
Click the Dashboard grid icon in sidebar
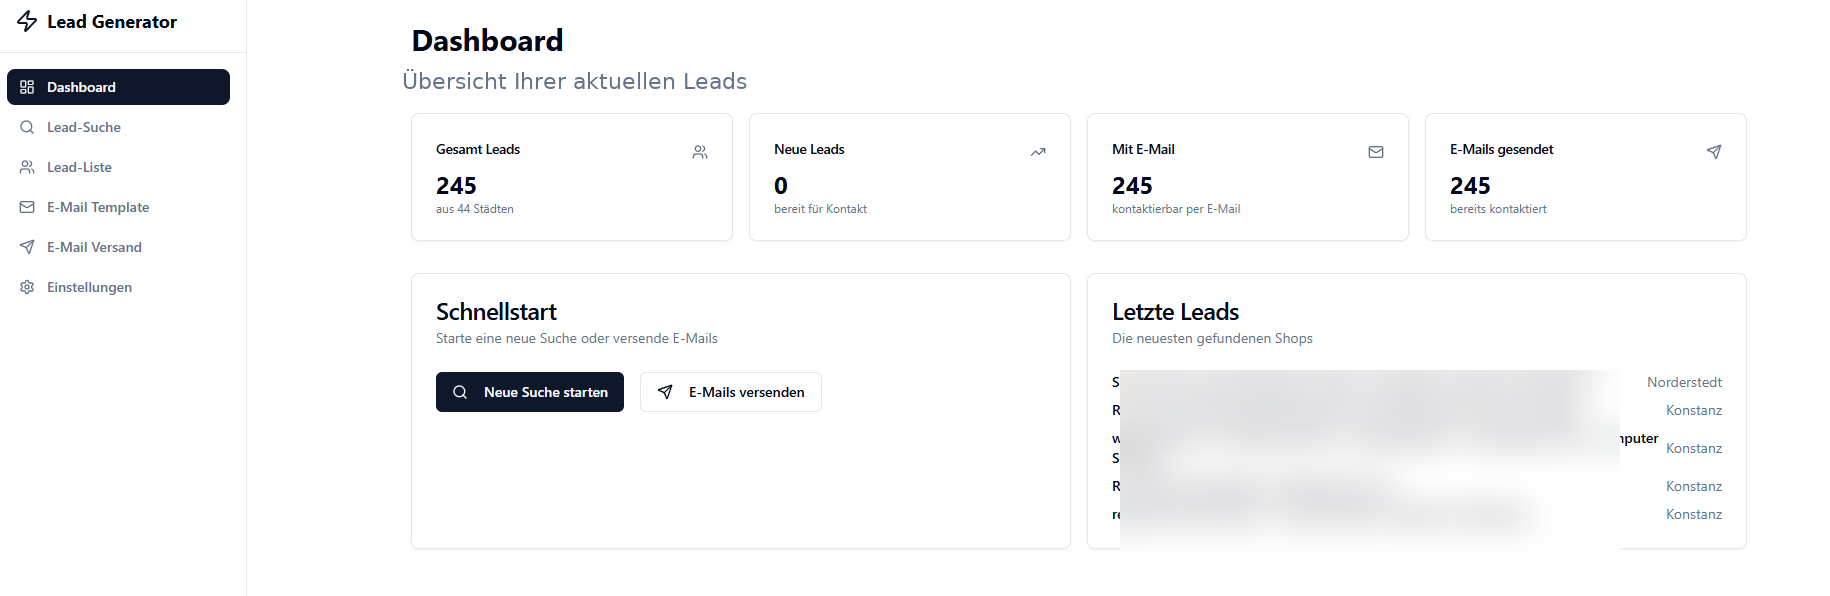tap(27, 87)
